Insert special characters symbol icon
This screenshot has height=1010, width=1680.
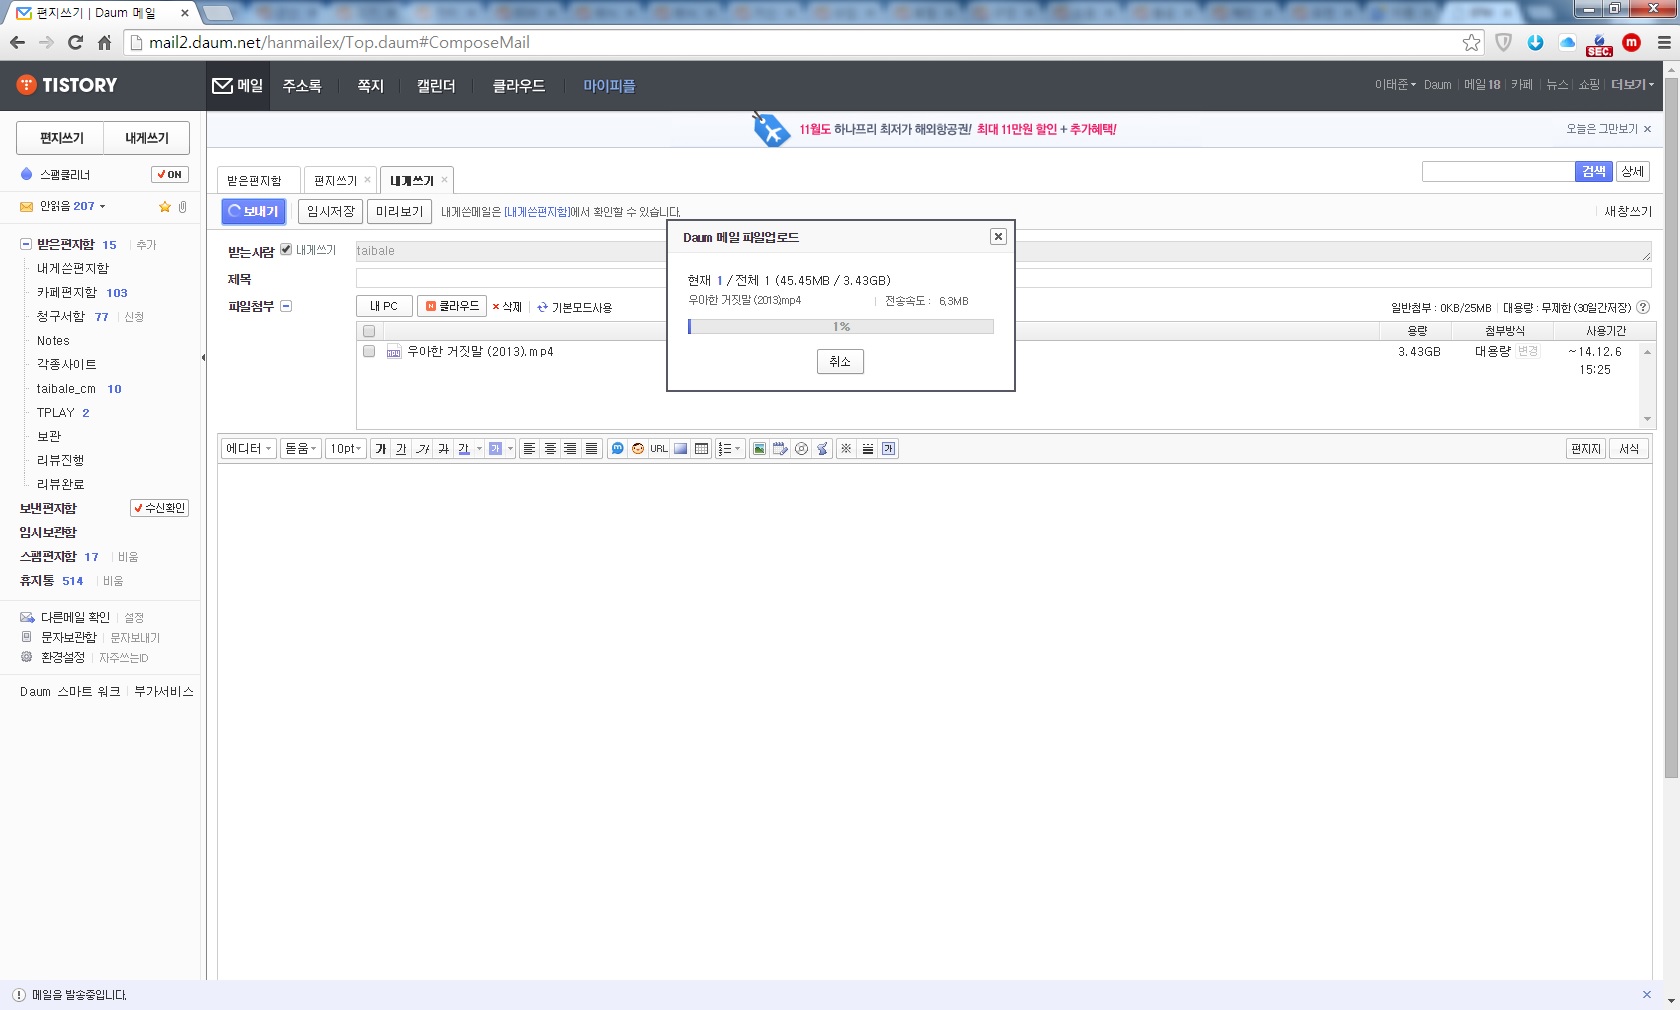coord(846,449)
